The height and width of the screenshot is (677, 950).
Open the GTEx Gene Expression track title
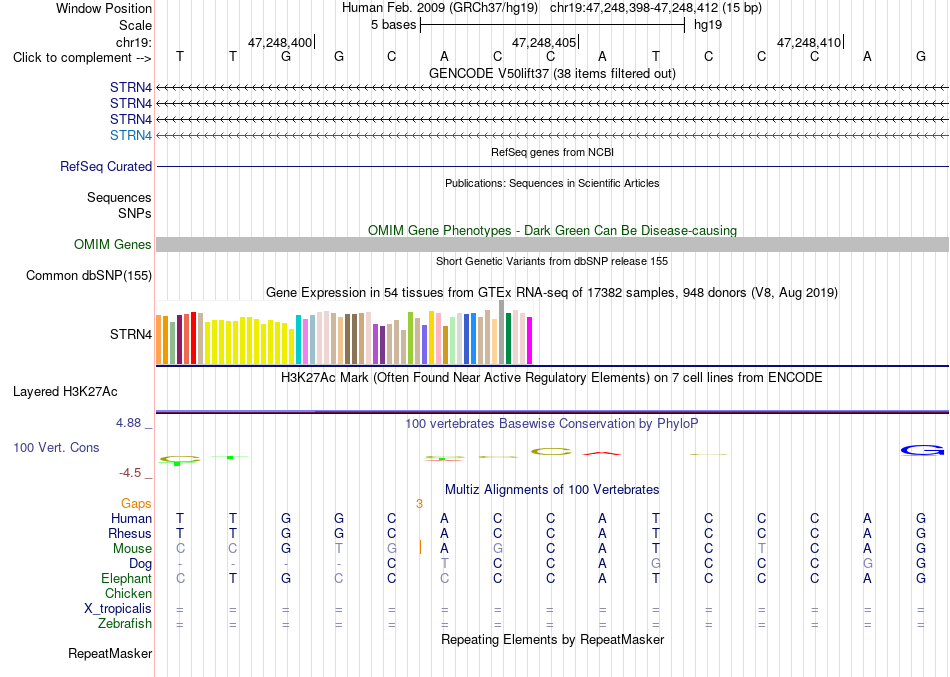click(552, 293)
